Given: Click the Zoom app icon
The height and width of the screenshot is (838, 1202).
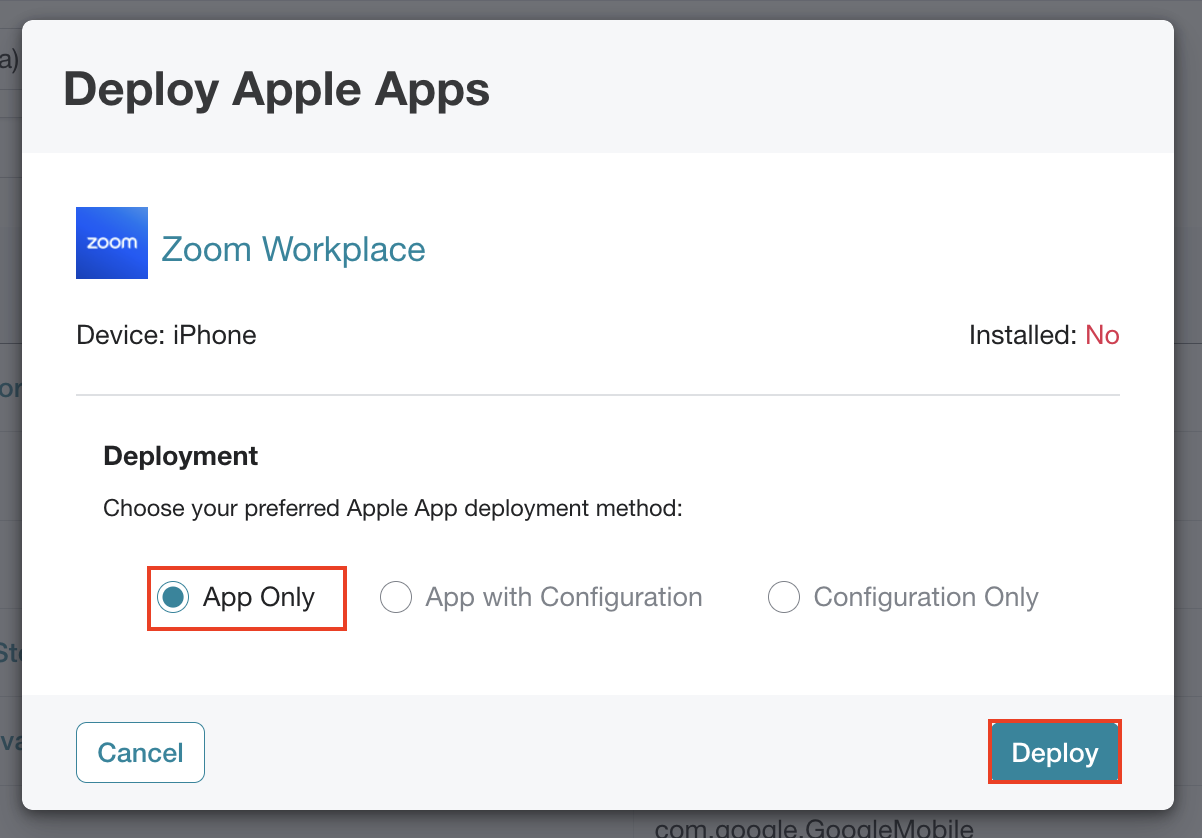Looking at the screenshot, I should click(x=112, y=243).
